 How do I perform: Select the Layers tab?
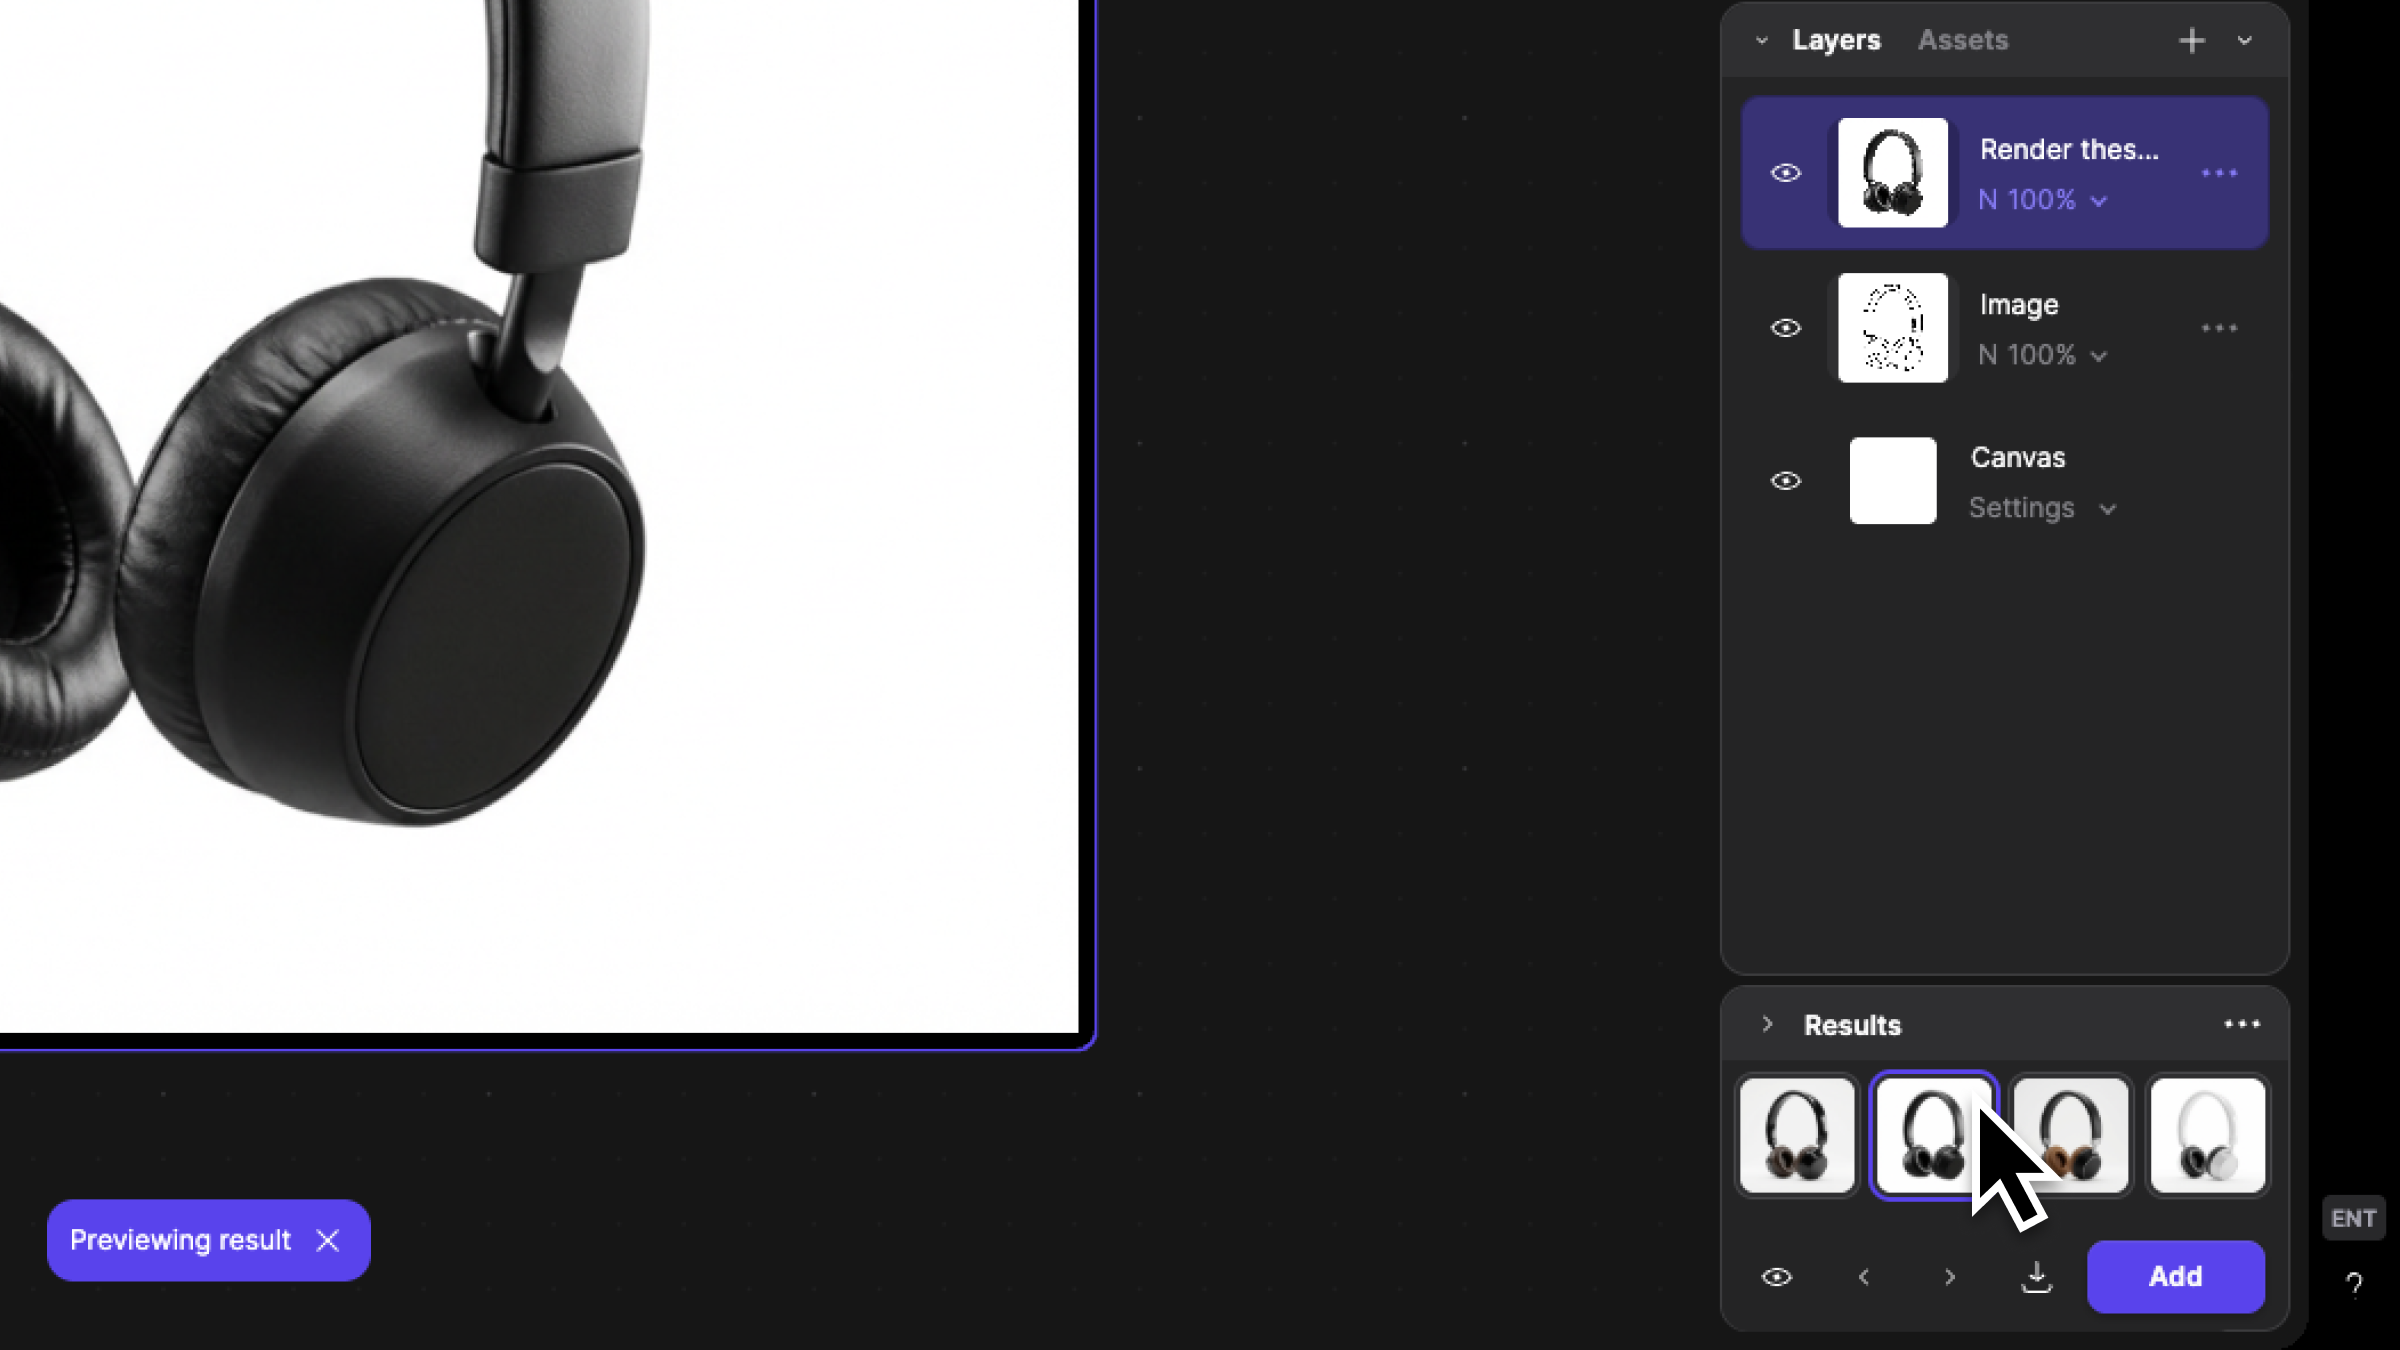1836,40
